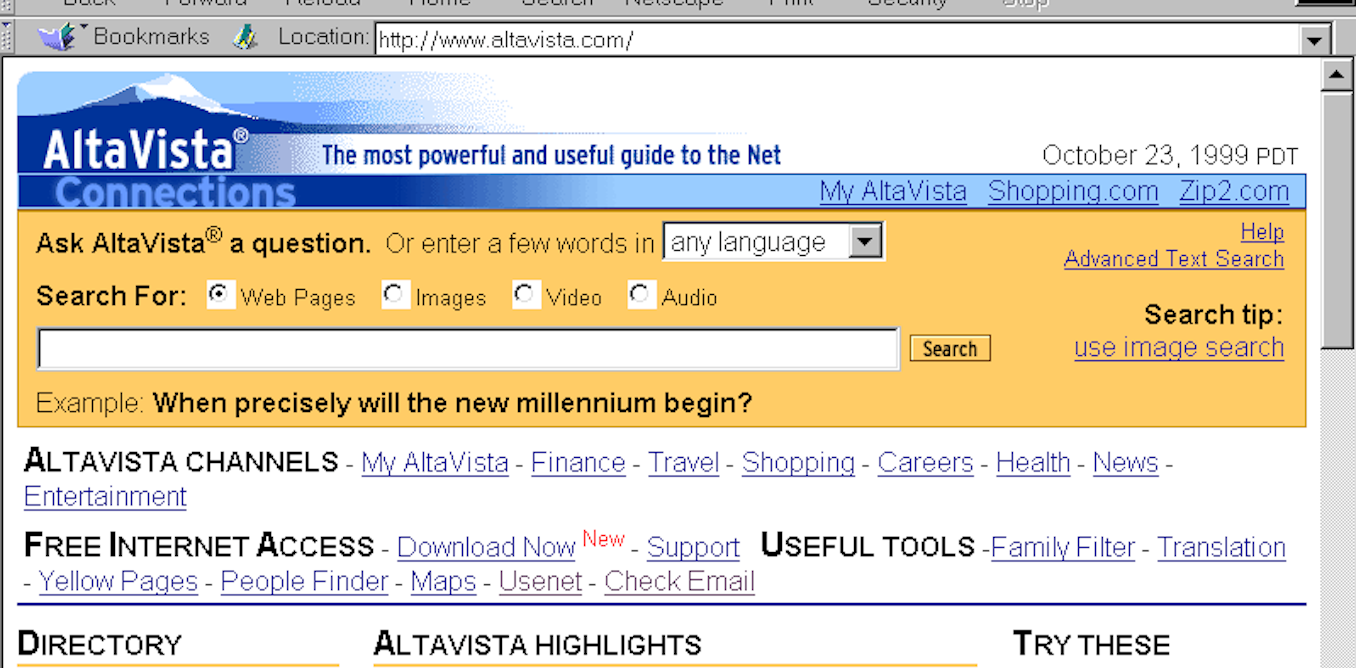Viewport: 1356px width, 668px height.
Task: Open the Location bar history dropdown
Action: coord(1316,40)
